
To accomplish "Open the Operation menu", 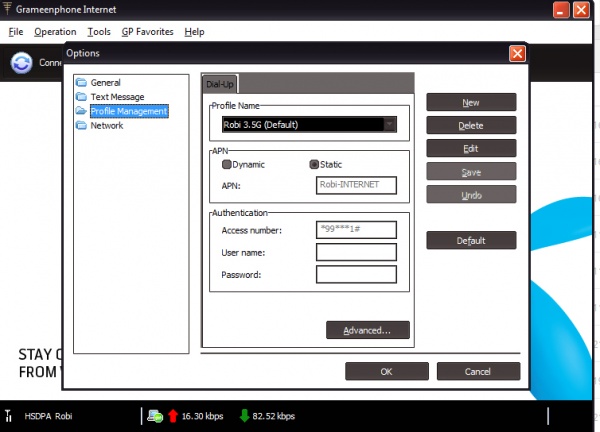I will 55,32.
